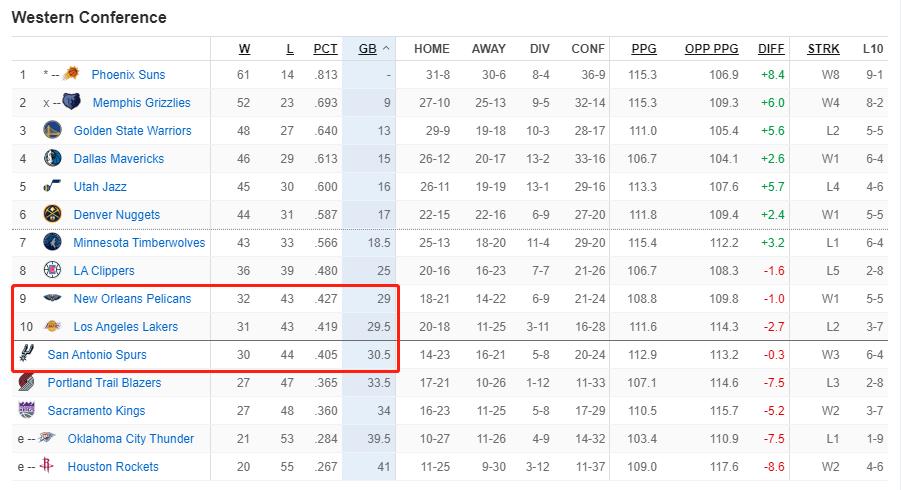The image size is (901, 490).
Task: Sort table by DIFF header
Action: click(x=771, y=49)
